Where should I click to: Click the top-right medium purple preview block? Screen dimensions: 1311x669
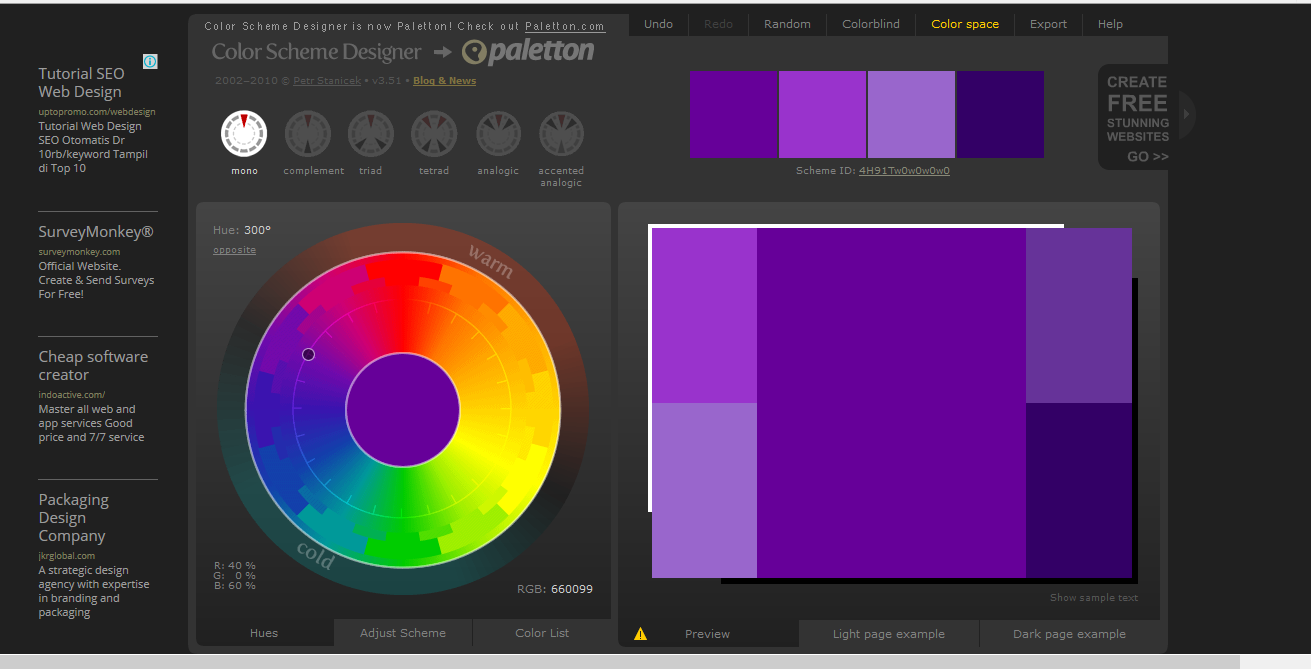[1079, 315]
